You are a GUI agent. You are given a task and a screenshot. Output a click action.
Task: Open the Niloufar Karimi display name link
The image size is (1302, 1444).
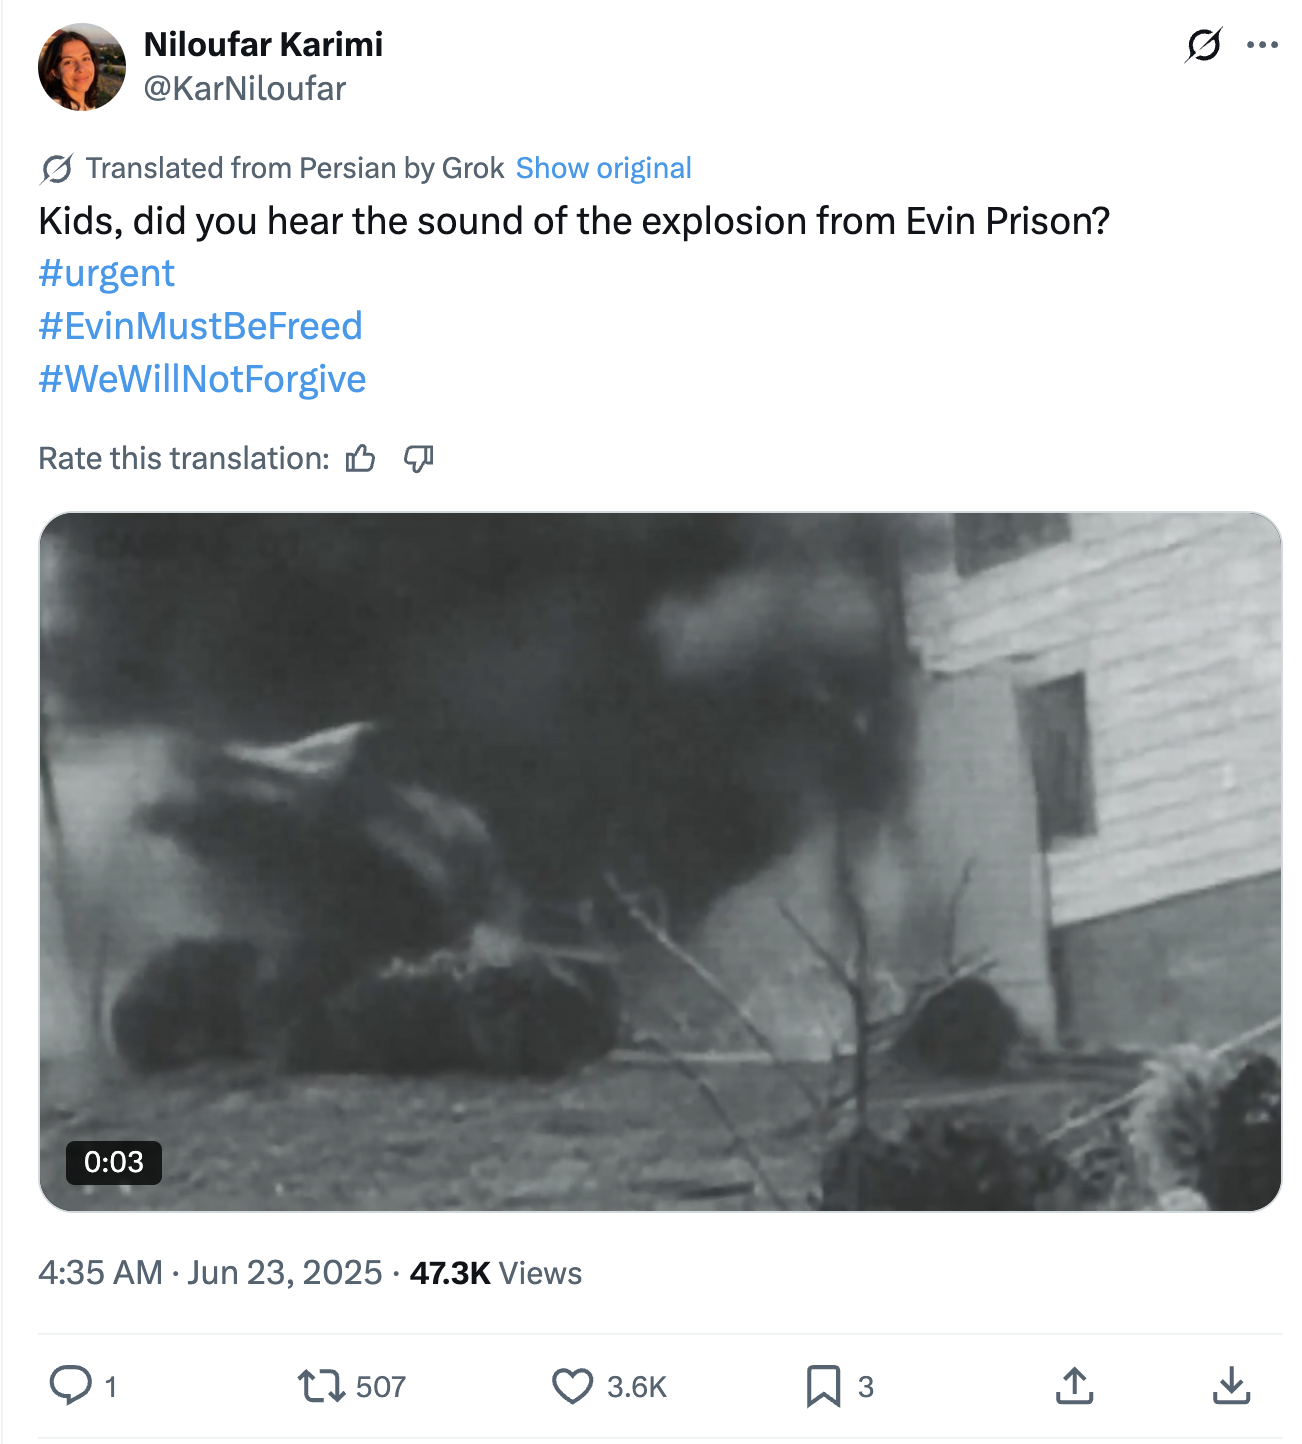pyautogui.click(x=263, y=44)
